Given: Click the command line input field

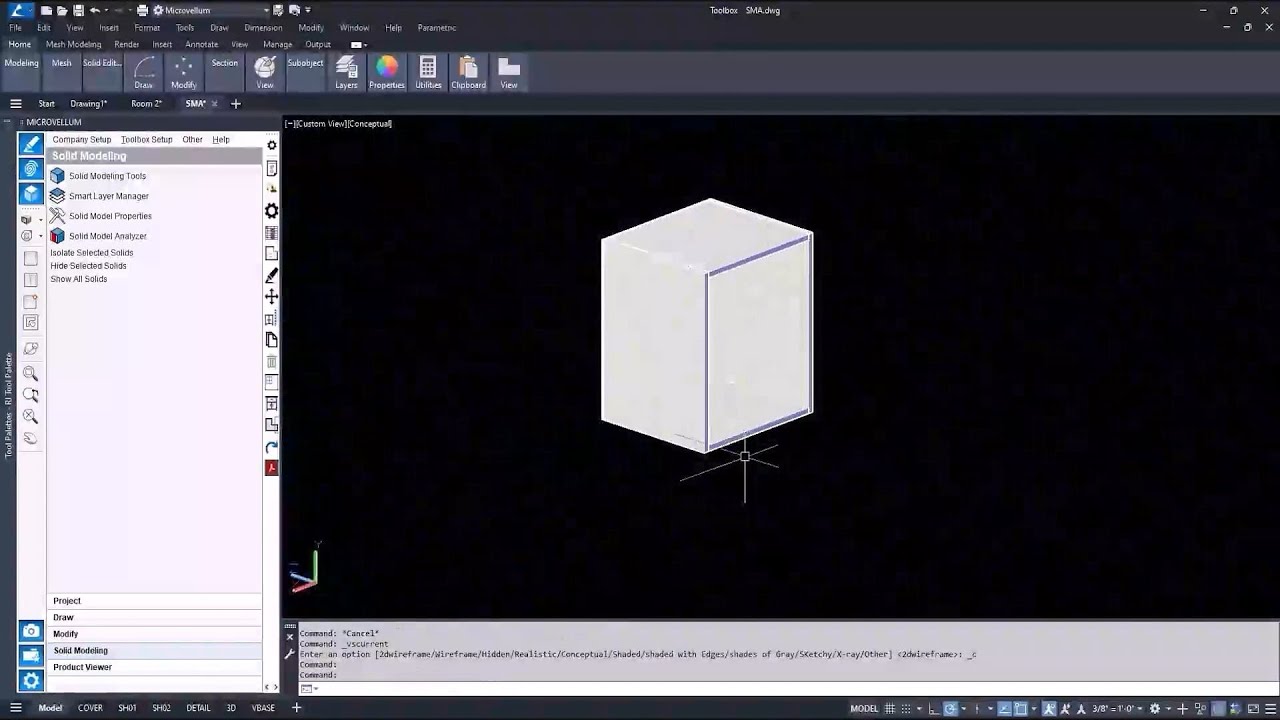Looking at the screenshot, I should tap(790, 688).
